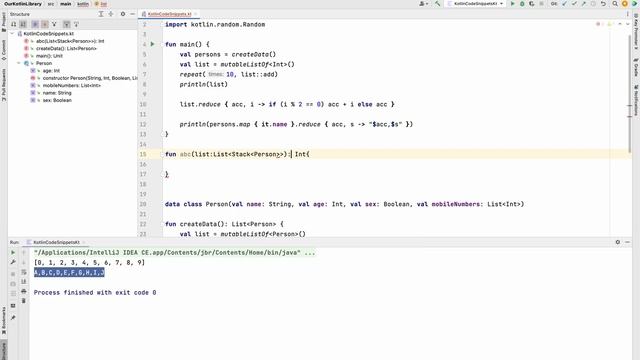Click the rollback/undo arrow icon in toolbar
Screen dimensions: 640x360
pyautogui.click(x=603, y=4)
